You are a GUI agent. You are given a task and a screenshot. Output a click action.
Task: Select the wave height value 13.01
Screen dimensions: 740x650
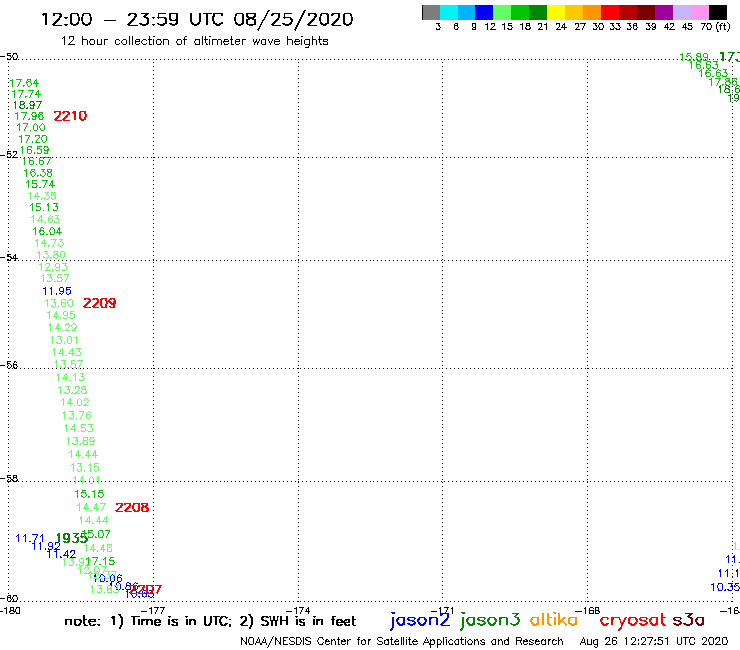[64, 340]
